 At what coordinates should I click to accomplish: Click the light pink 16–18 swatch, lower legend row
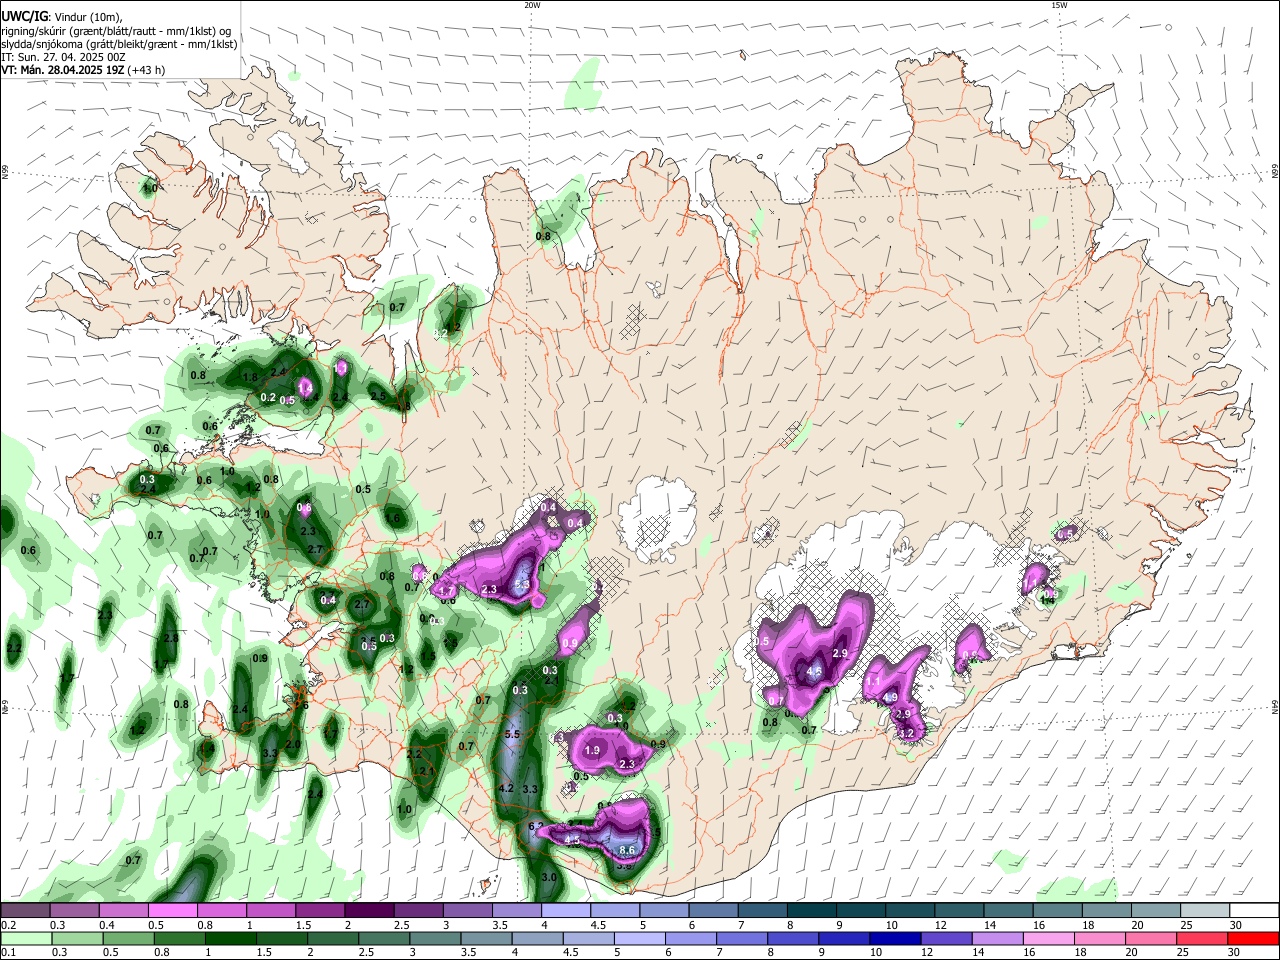tap(1048, 938)
